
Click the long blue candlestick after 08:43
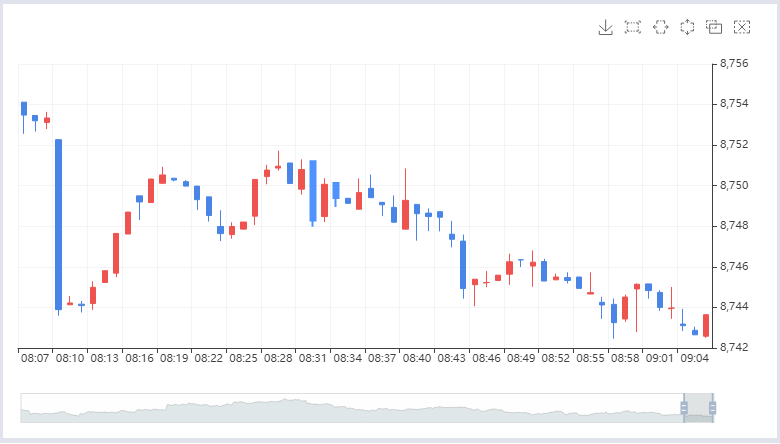pyautogui.click(x=463, y=265)
